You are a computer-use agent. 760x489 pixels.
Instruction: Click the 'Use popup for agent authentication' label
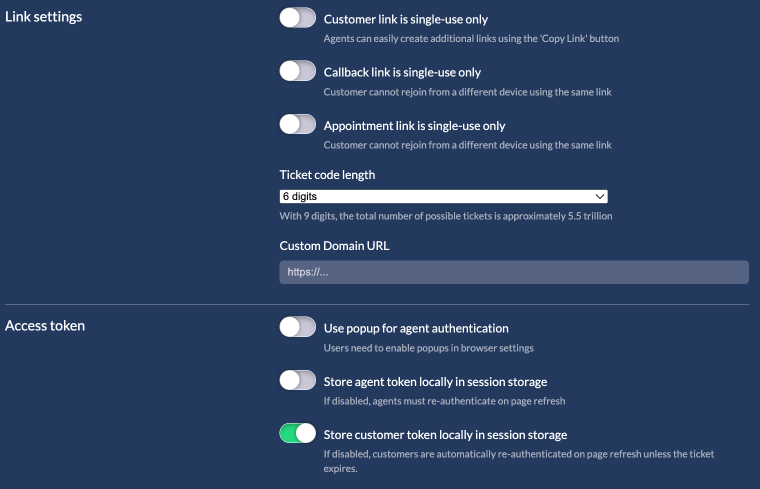[x=416, y=328]
